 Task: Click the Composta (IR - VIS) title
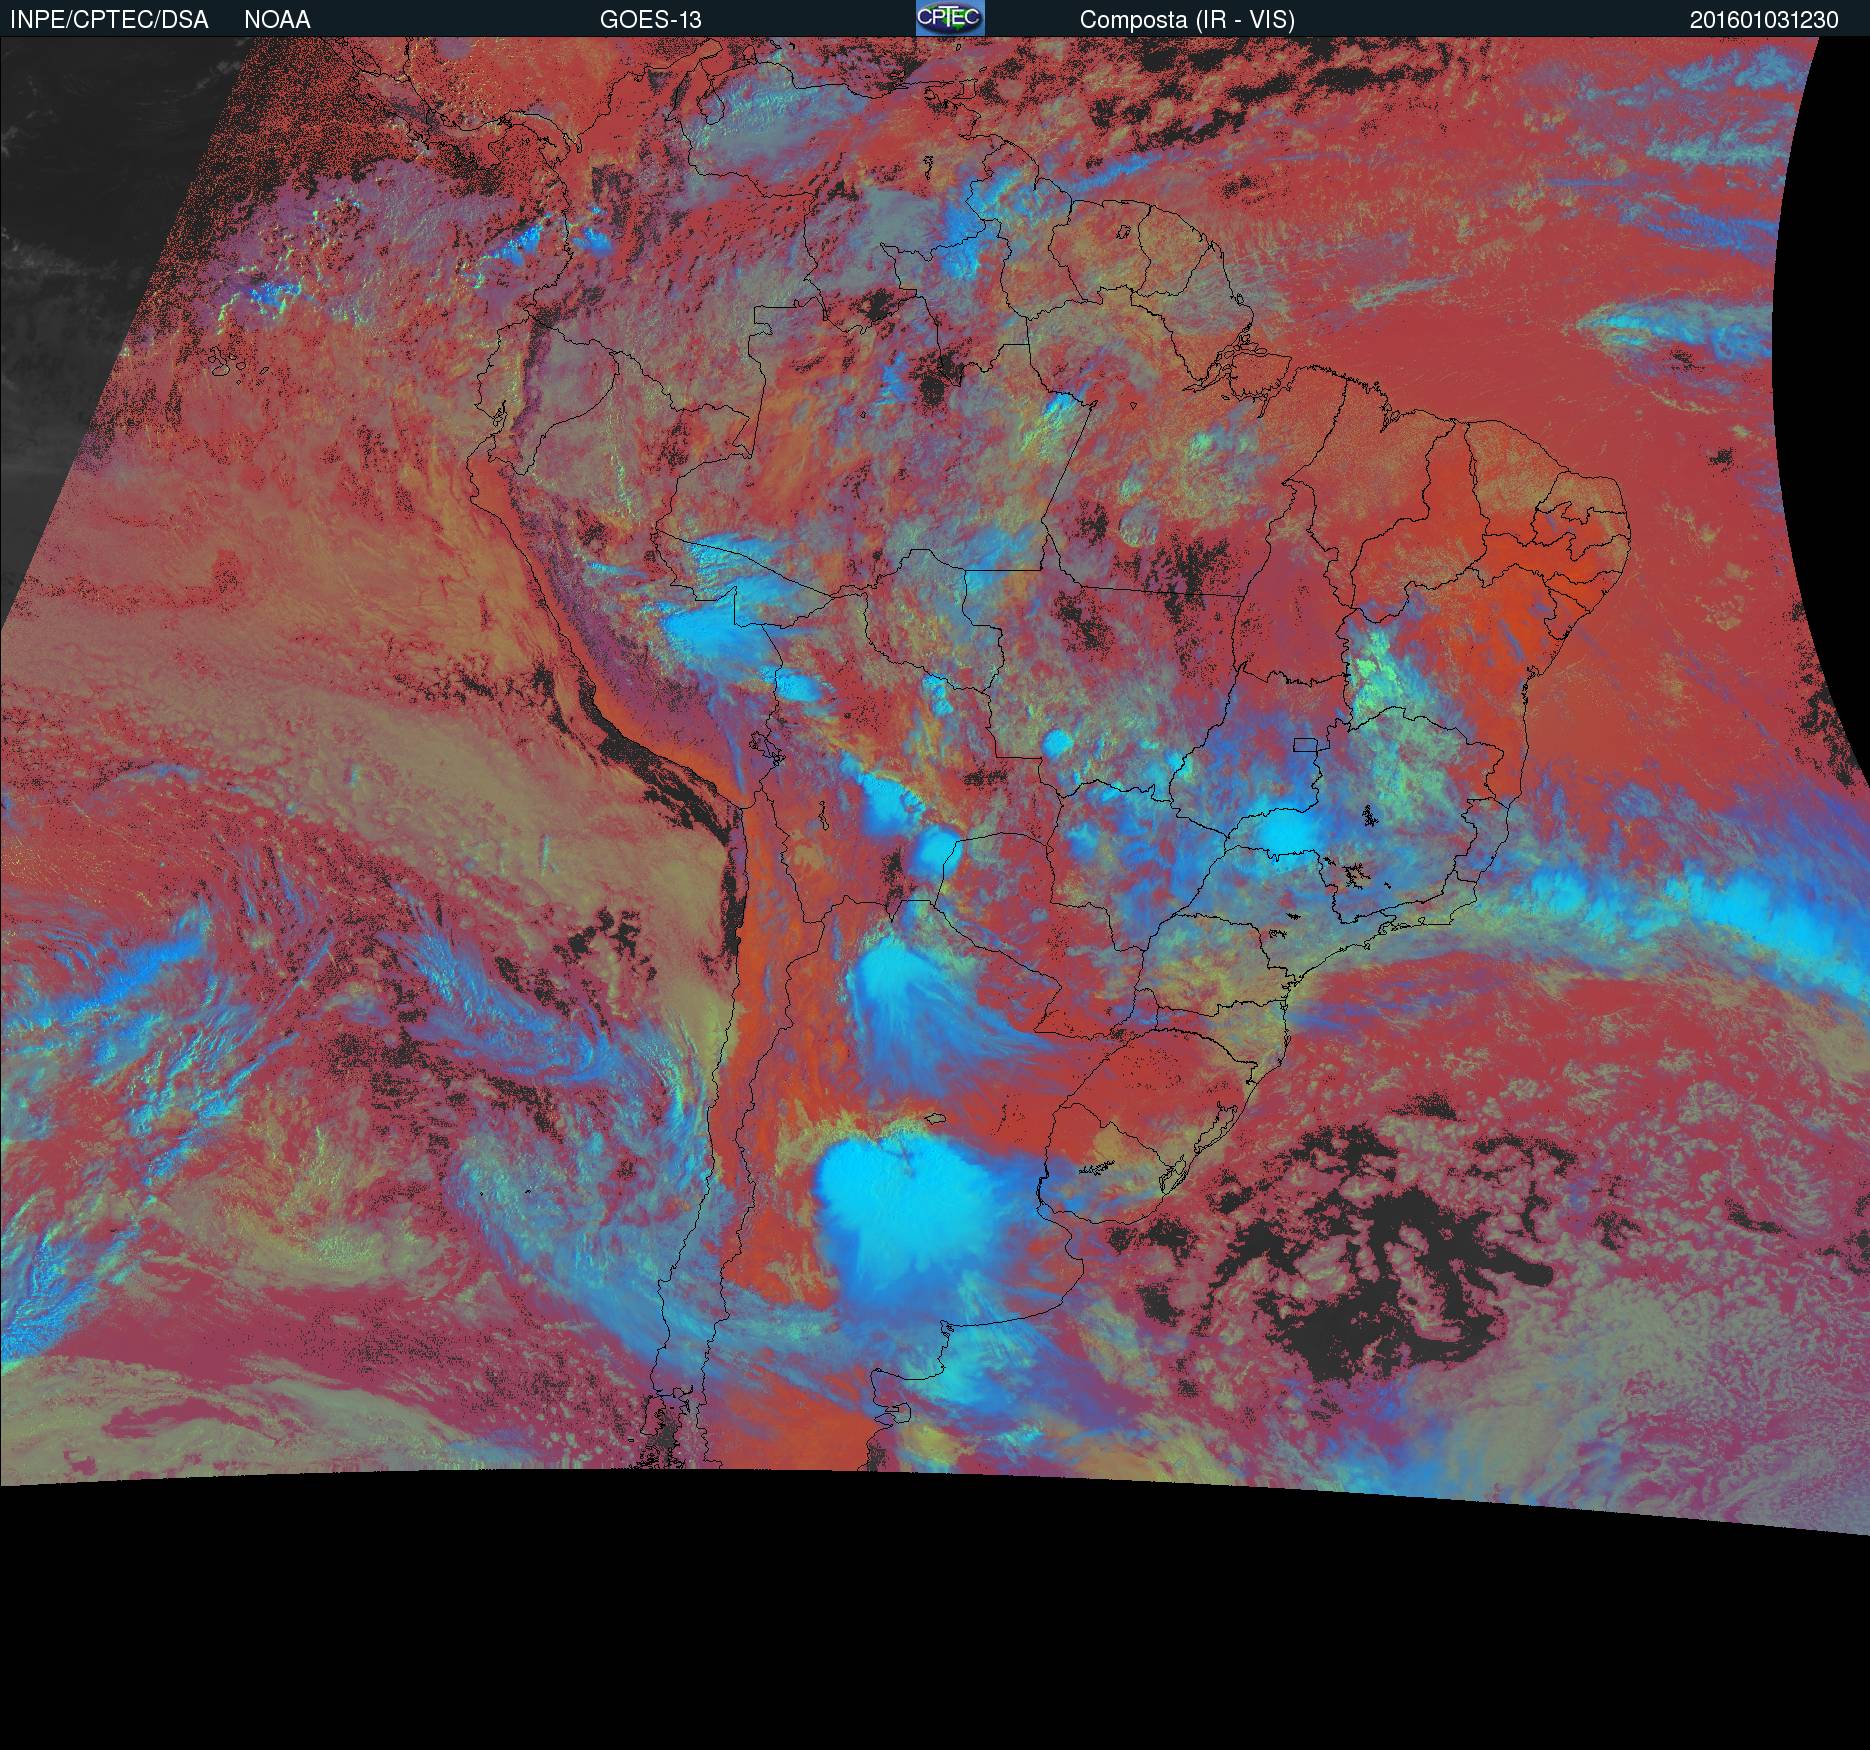[1187, 20]
